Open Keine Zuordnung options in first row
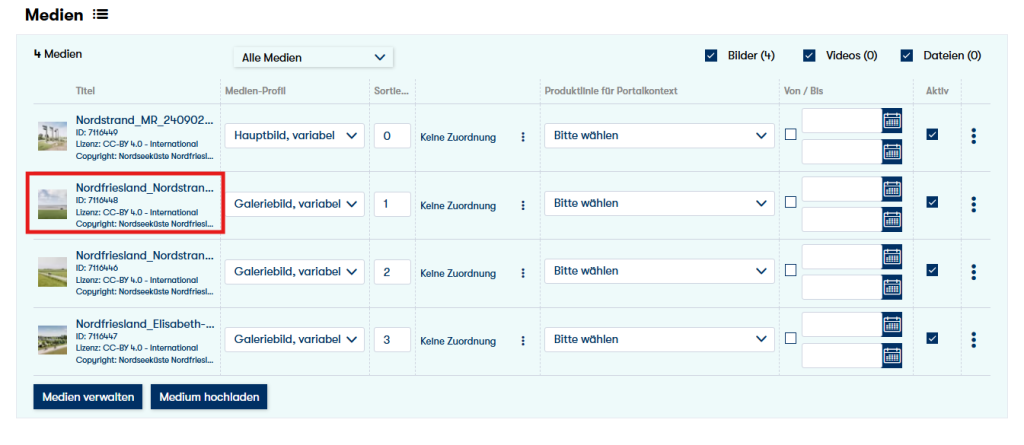The width and height of the screenshot is (1024, 445). click(x=522, y=137)
